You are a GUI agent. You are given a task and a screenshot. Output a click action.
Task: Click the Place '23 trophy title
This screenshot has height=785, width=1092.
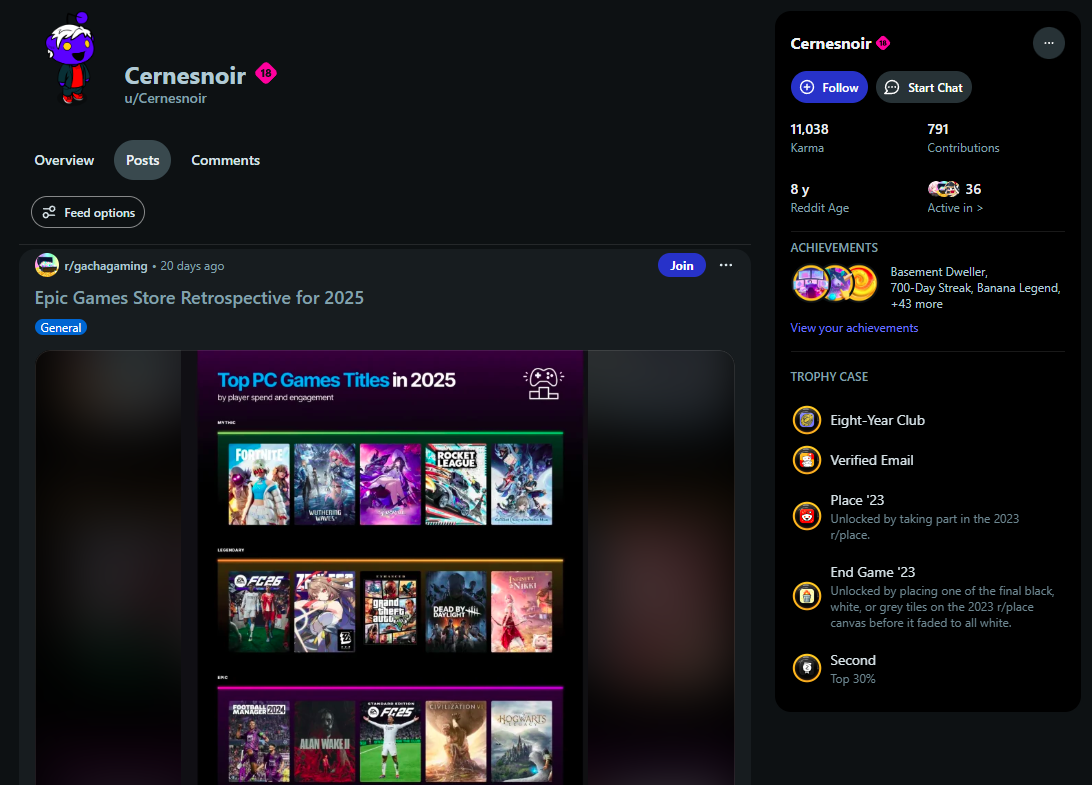(857, 500)
